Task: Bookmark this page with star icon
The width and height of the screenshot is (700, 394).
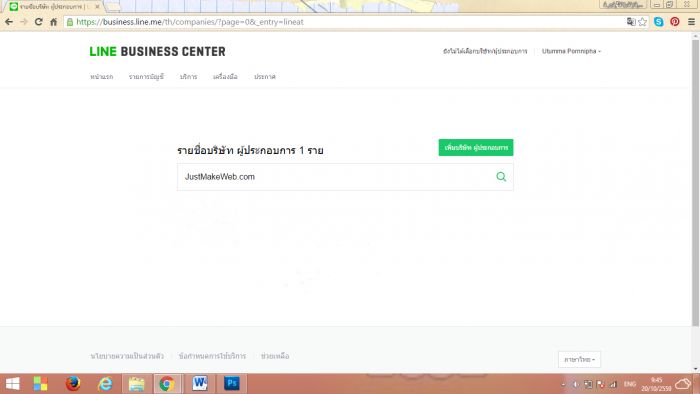Action: click(x=642, y=22)
